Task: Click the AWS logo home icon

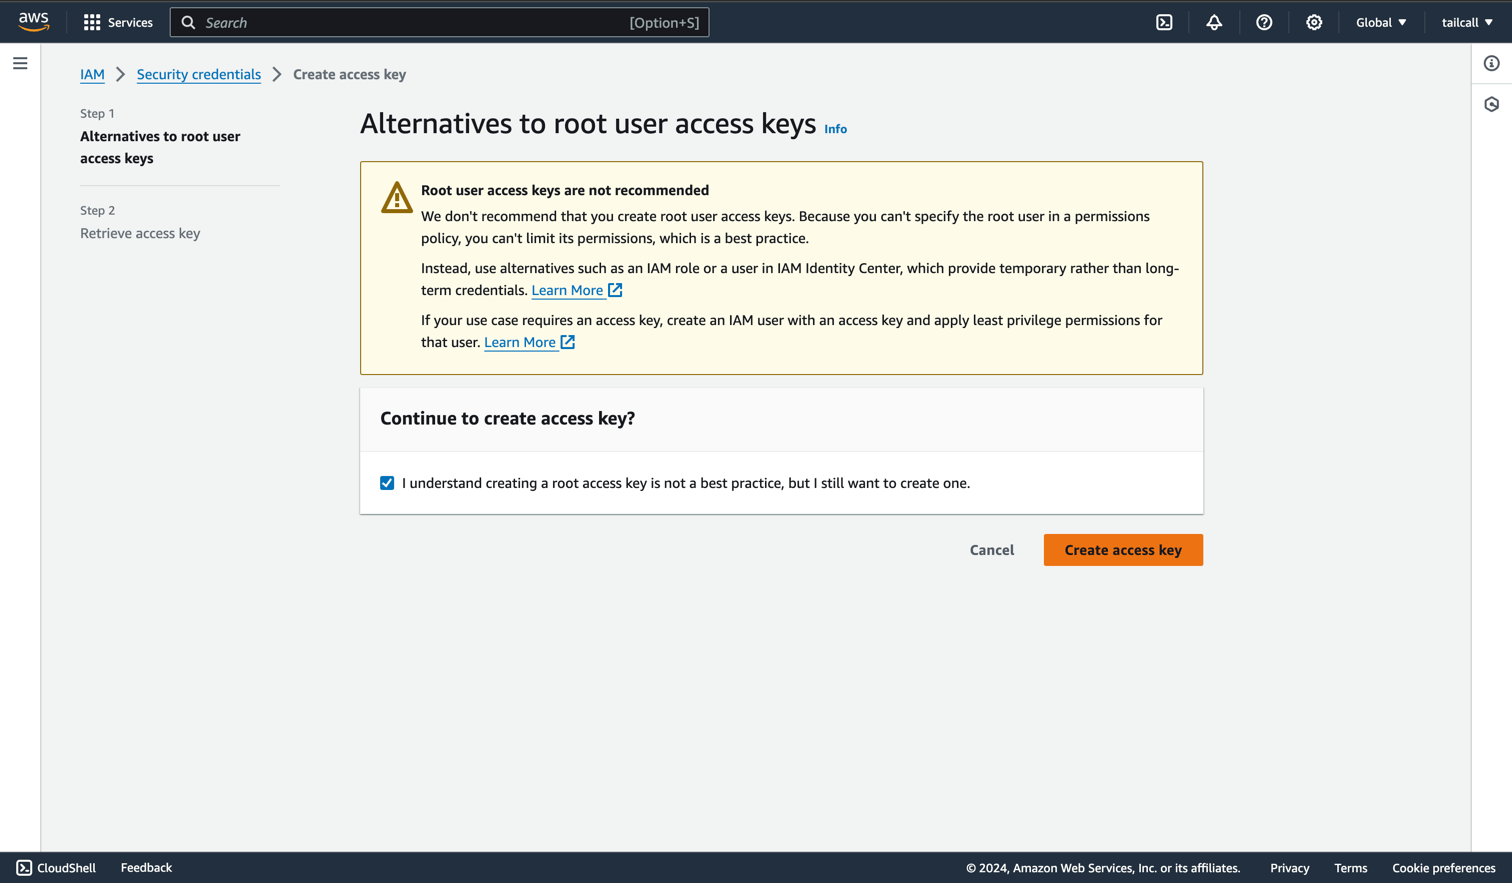Action: point(33,22)
